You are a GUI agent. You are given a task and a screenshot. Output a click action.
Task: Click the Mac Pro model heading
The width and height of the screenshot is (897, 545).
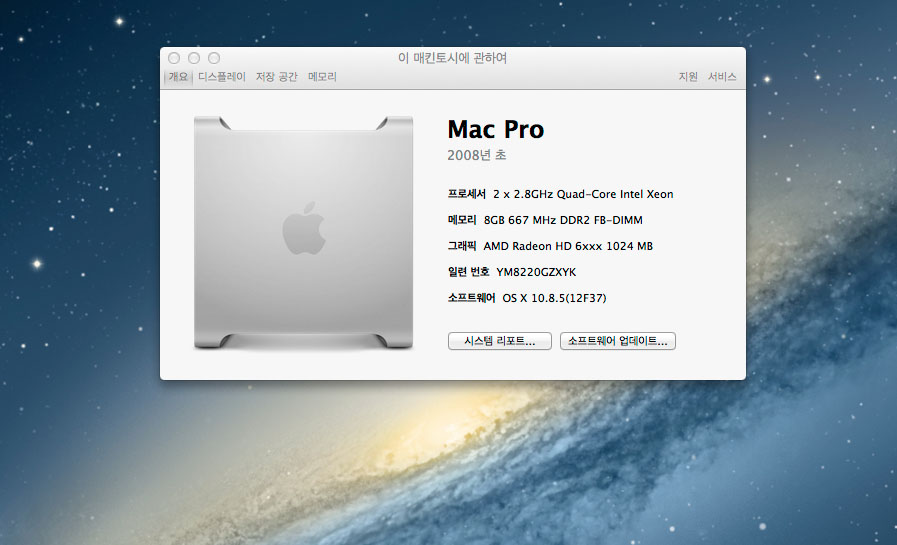(x=496, y=129)
